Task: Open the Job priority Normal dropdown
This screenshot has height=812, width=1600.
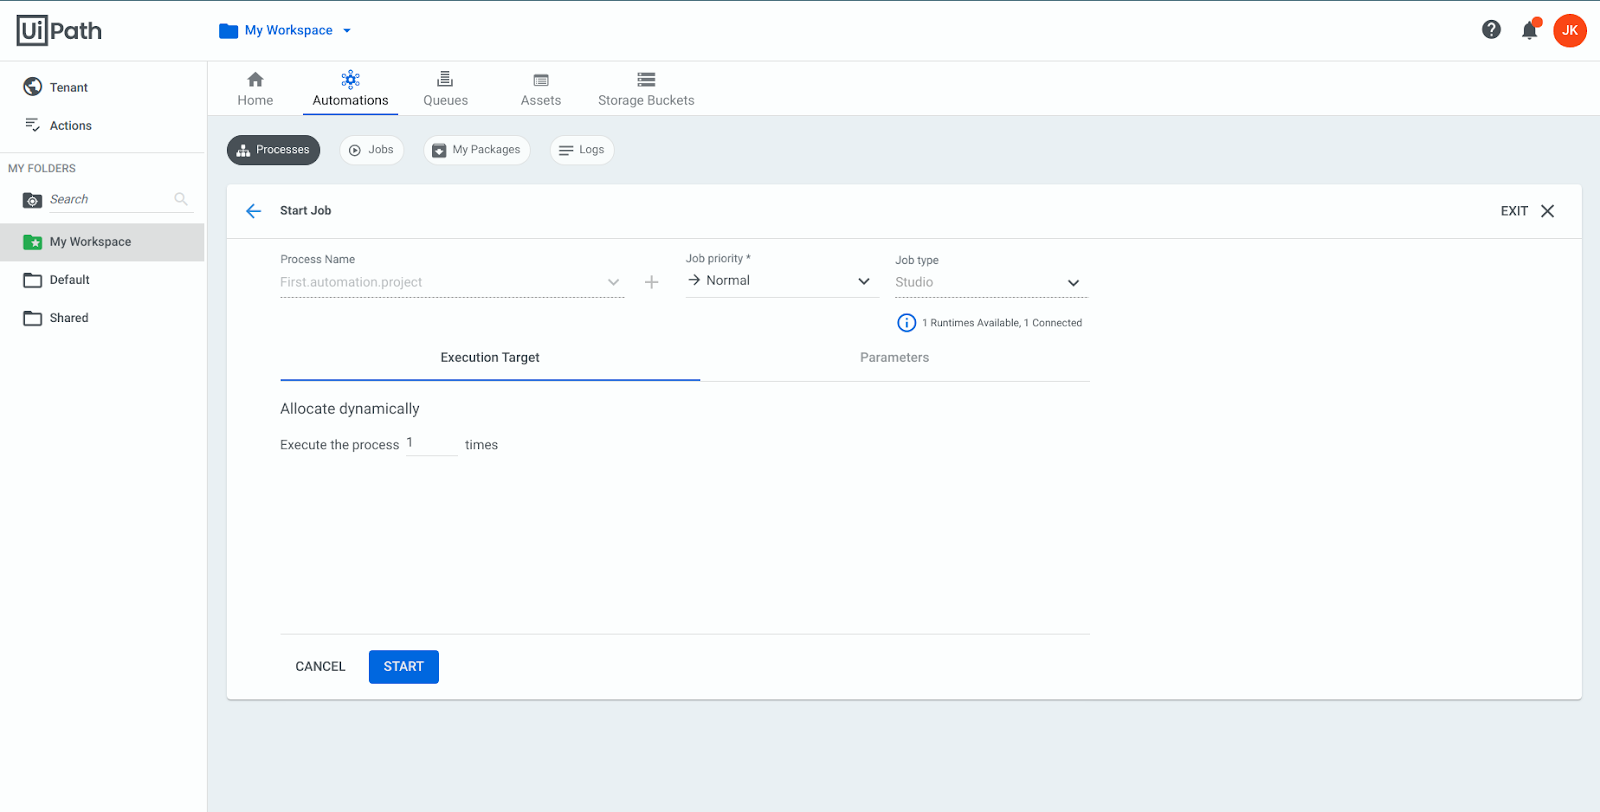Action: (781, 281)
